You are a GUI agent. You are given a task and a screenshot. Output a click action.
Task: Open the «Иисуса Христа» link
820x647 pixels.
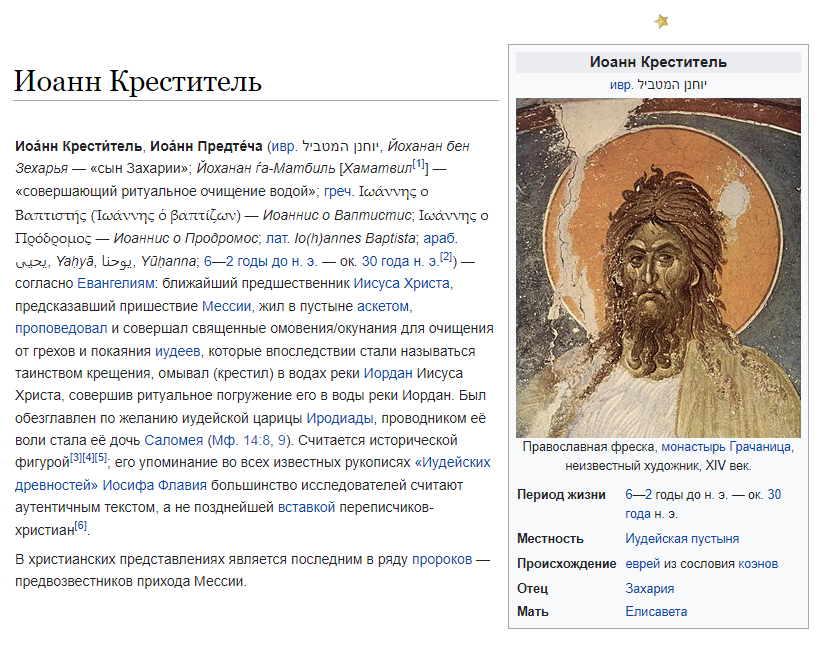[402, 283]
